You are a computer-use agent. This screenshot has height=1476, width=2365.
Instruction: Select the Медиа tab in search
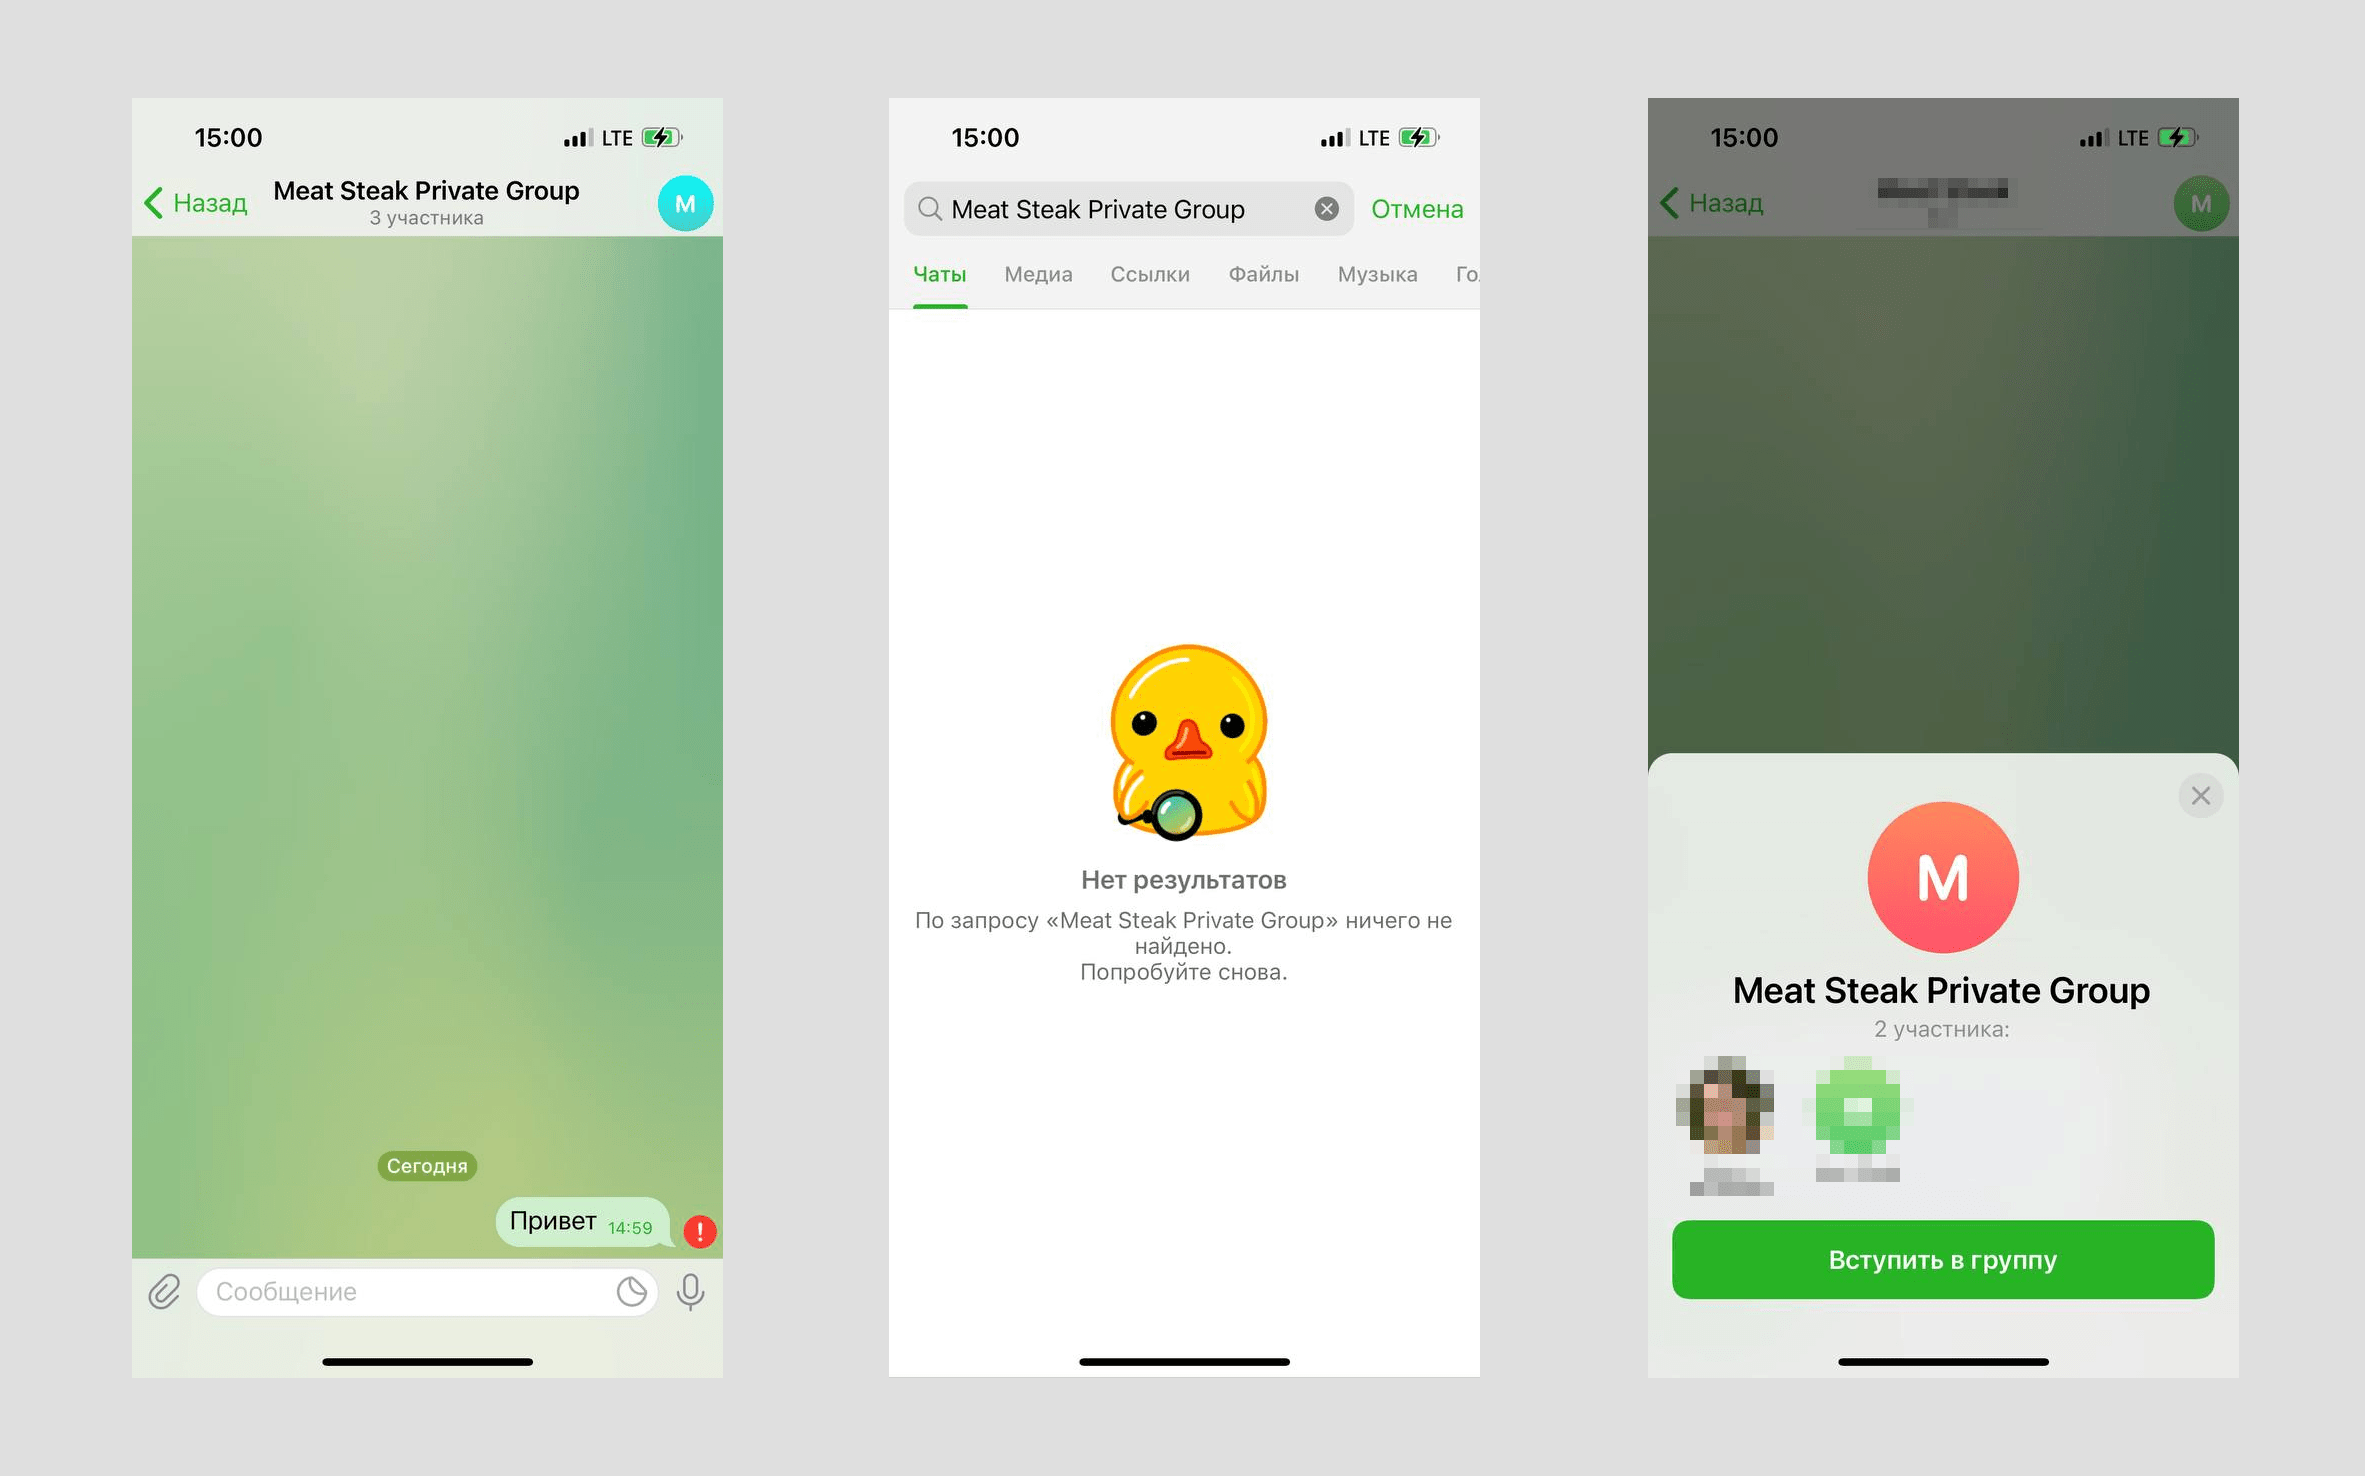point(1039,272)
